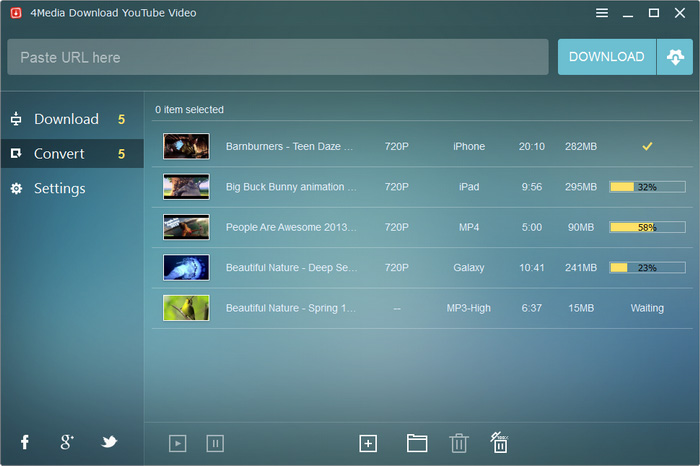
Task: Click the cloud download icon beside DOWNLOAD
Action: [675, 57]
